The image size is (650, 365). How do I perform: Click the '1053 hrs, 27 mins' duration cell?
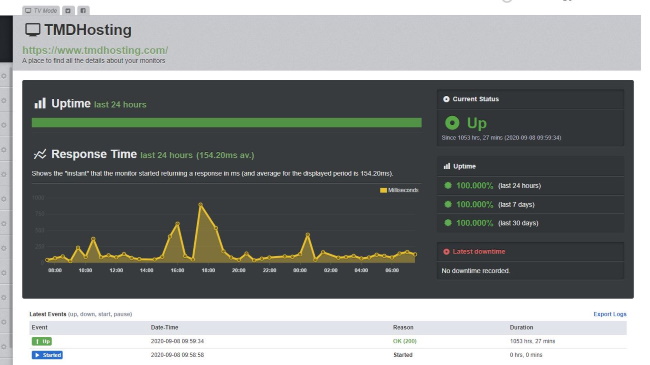[532, 341]
